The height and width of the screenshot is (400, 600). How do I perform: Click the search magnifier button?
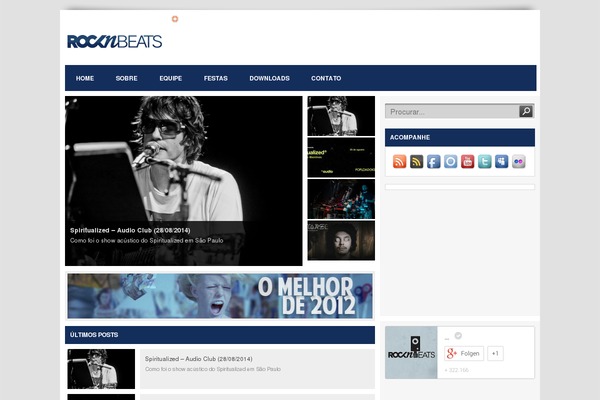(x=526, y=111)
